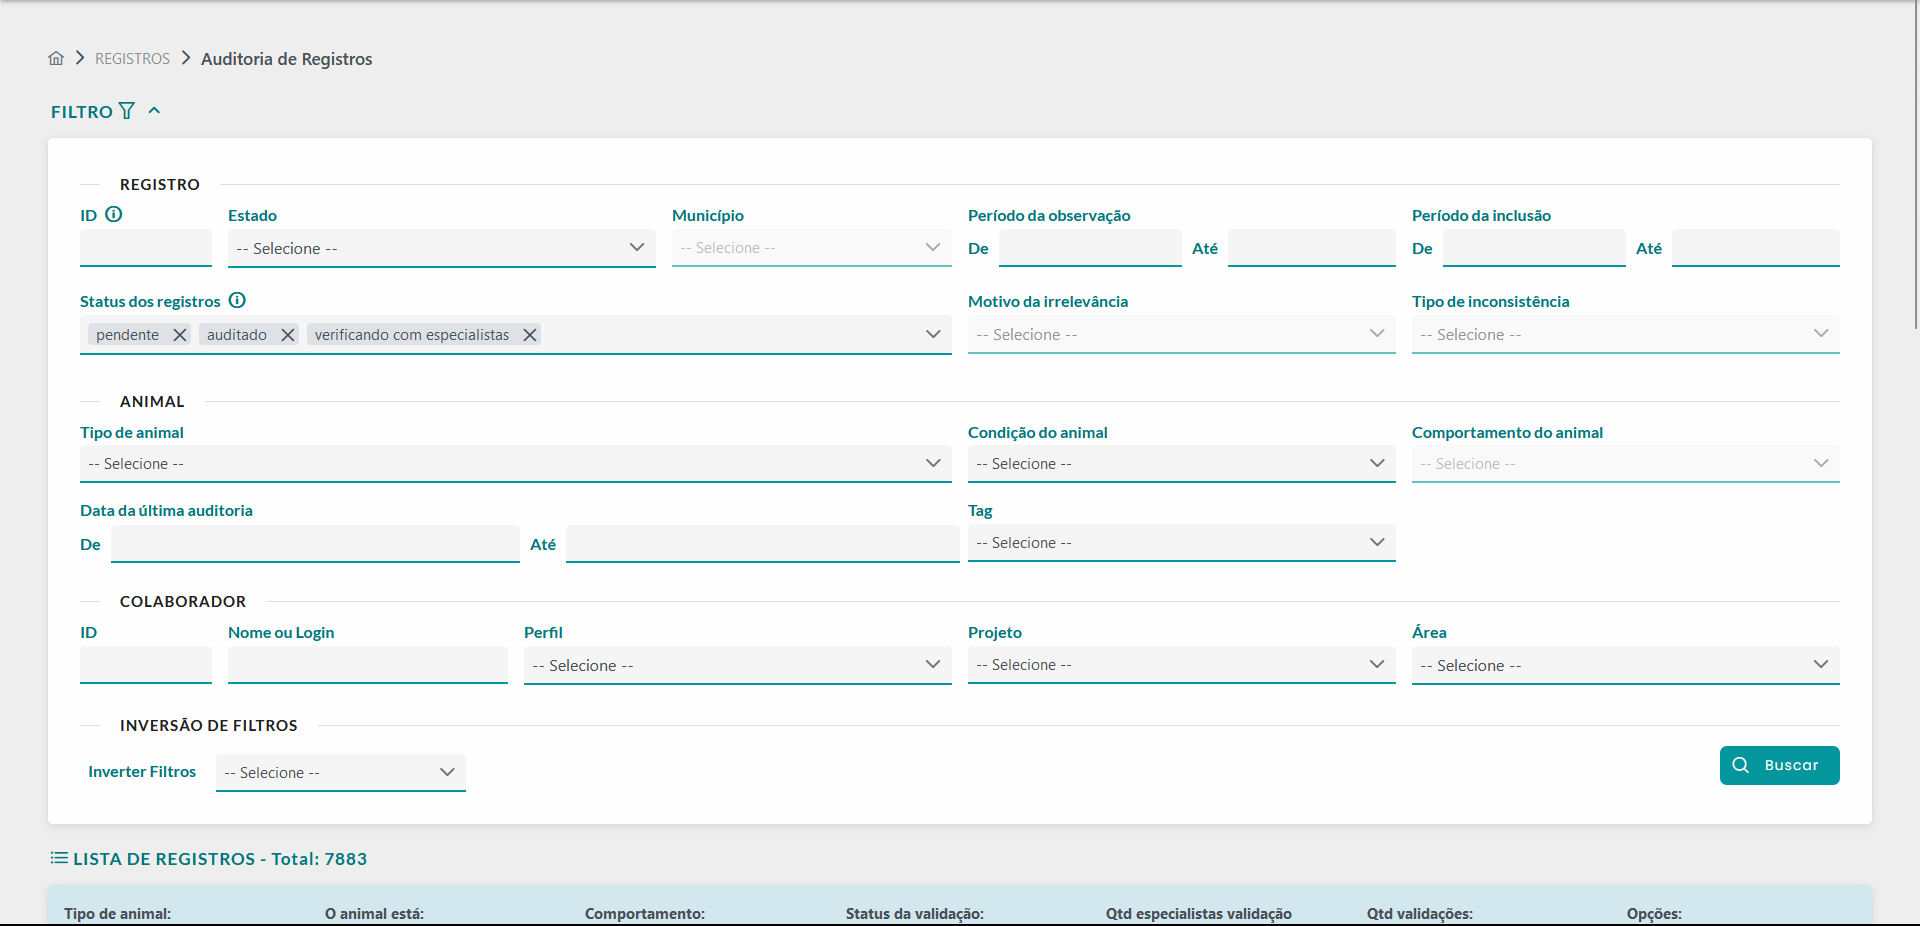1920x926 pixels.
Task: Open the Tag dropdown
Action: (x=1182, y=543)
